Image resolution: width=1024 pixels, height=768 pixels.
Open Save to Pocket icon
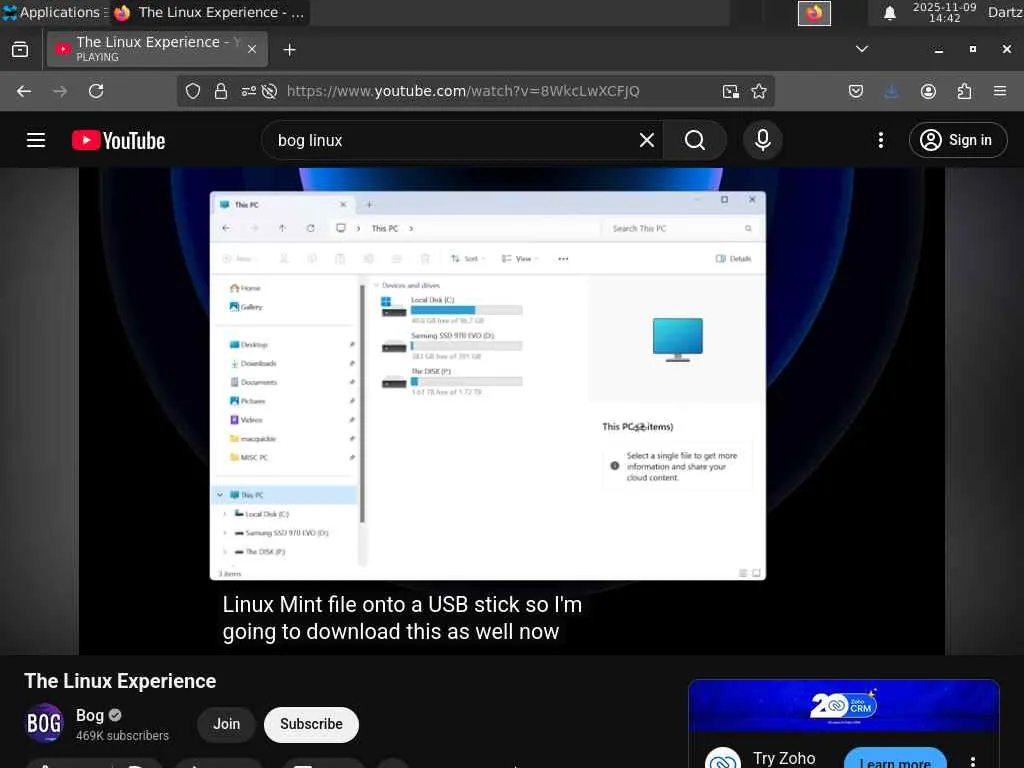tap(856, 91)
